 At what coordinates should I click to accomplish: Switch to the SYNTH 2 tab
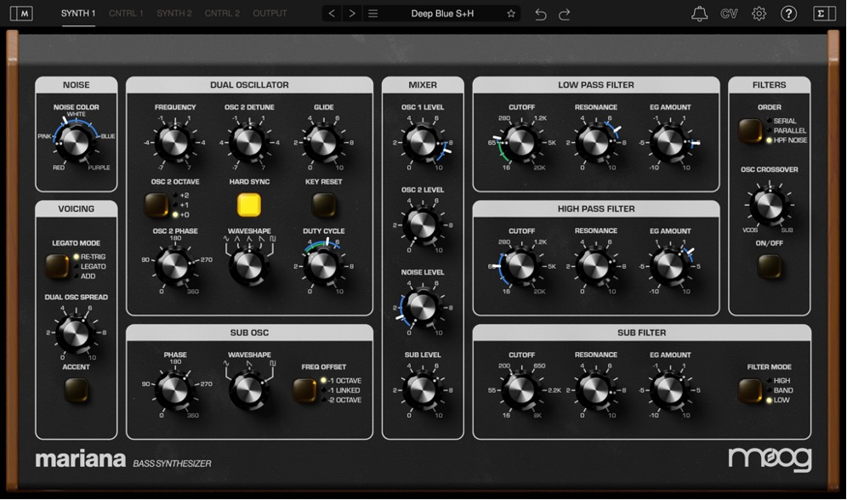tap(174, 13)
